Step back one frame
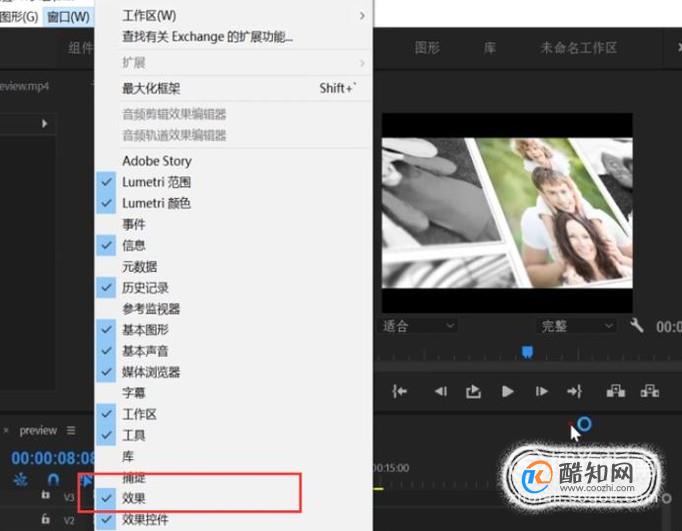This screenshot has width=682, height=531. click(441, 391)
